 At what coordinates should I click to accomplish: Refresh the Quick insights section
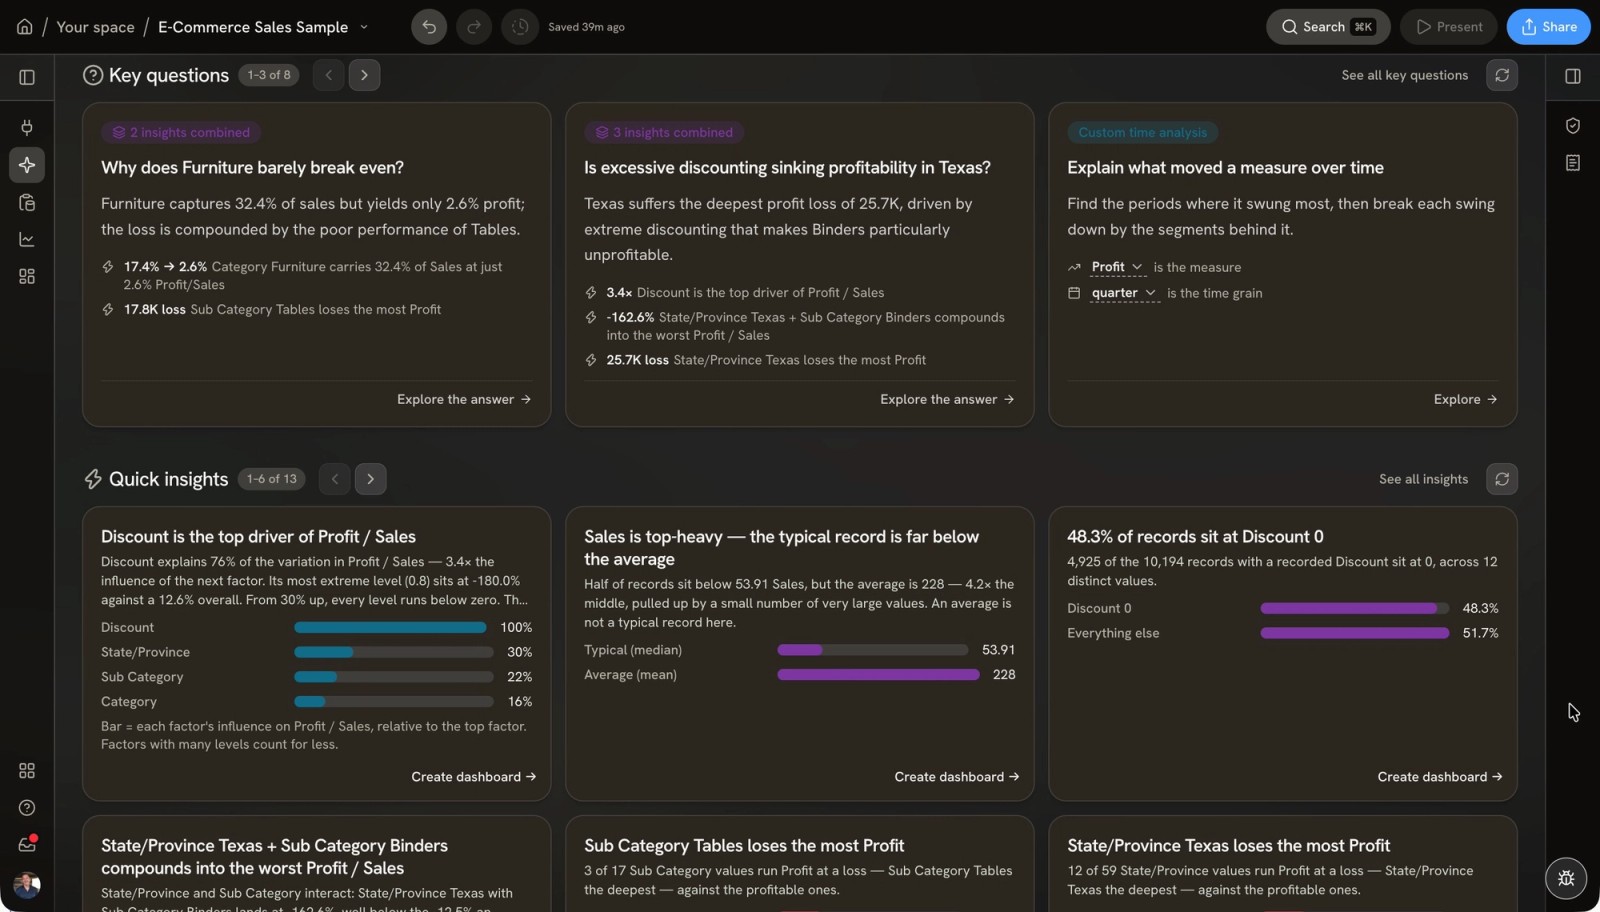click(x=1502, y=479)
